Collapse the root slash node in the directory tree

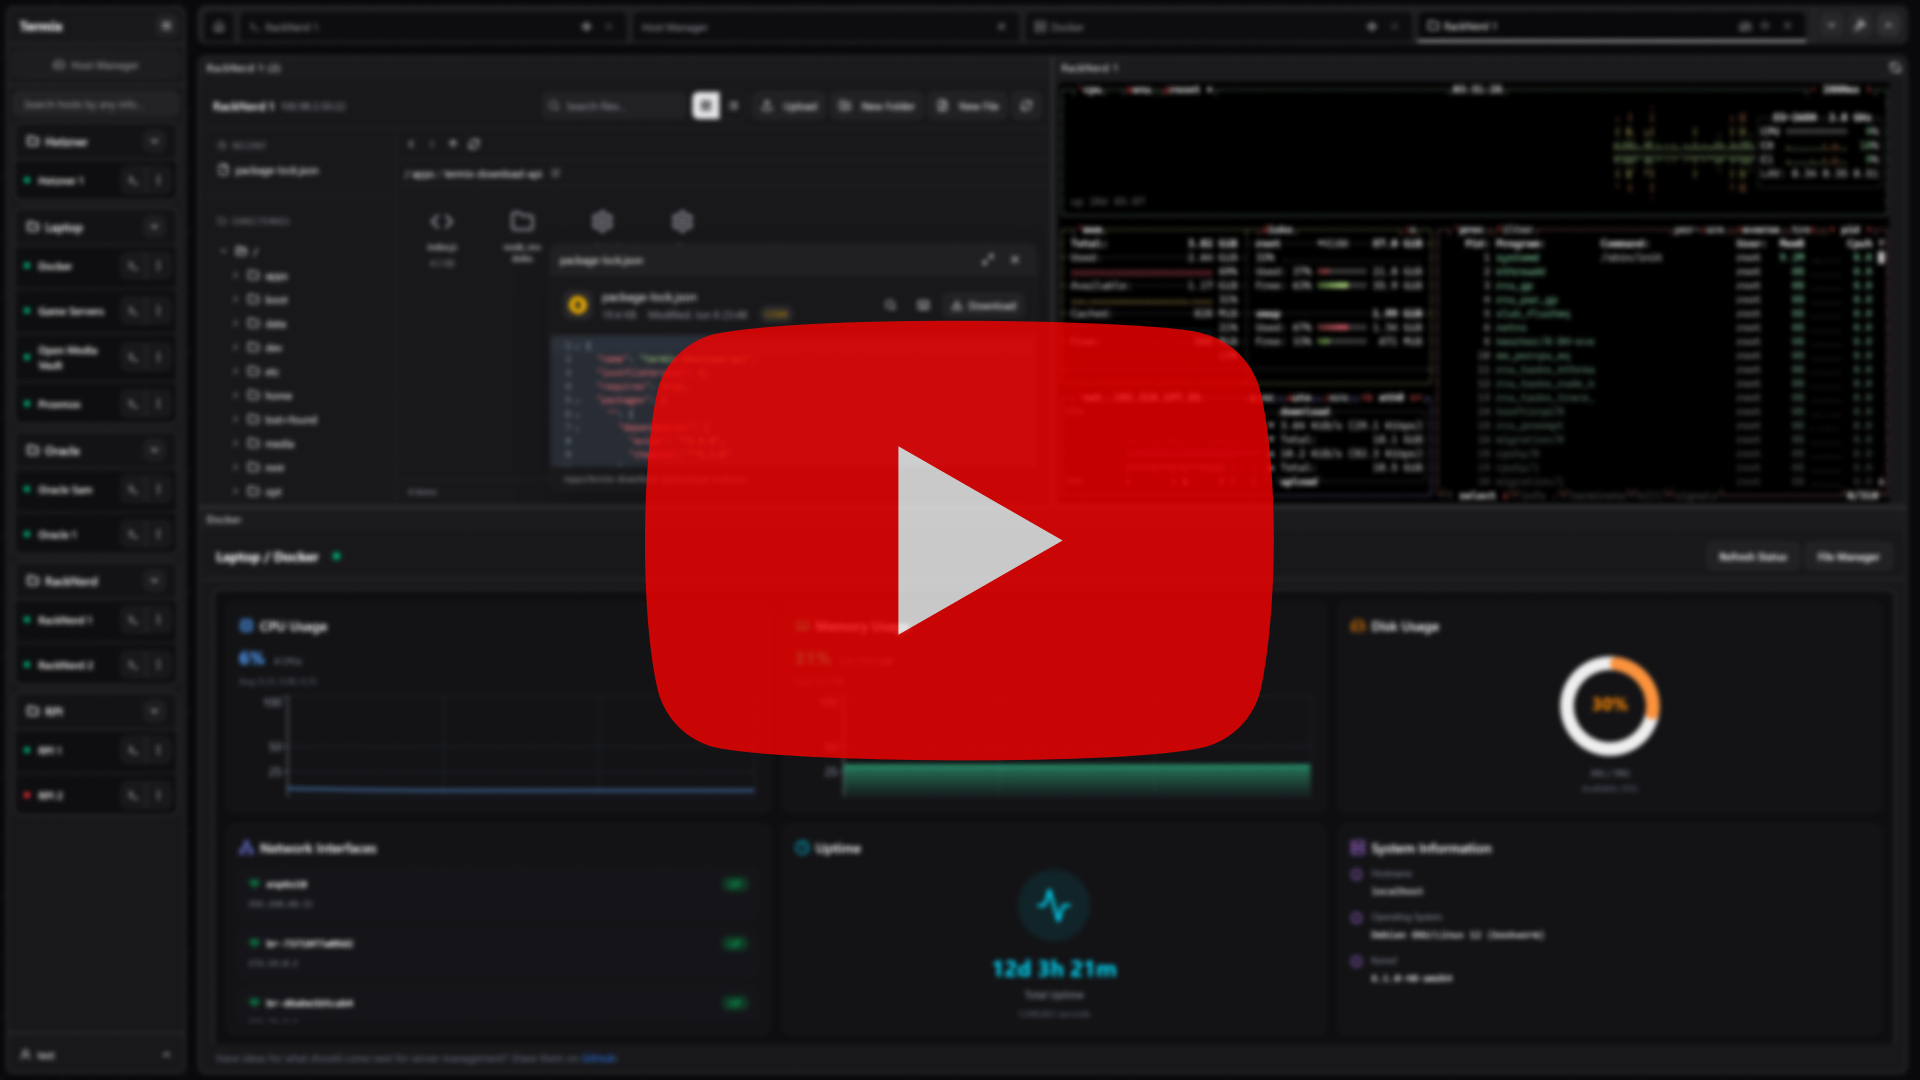tap(223, 251)
